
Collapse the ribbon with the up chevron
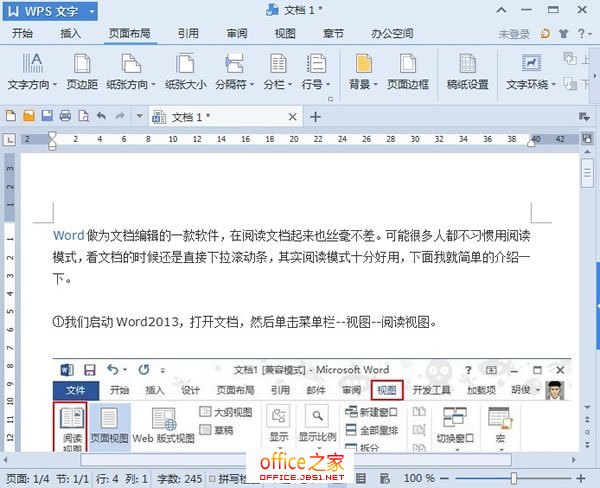[501, 10]
